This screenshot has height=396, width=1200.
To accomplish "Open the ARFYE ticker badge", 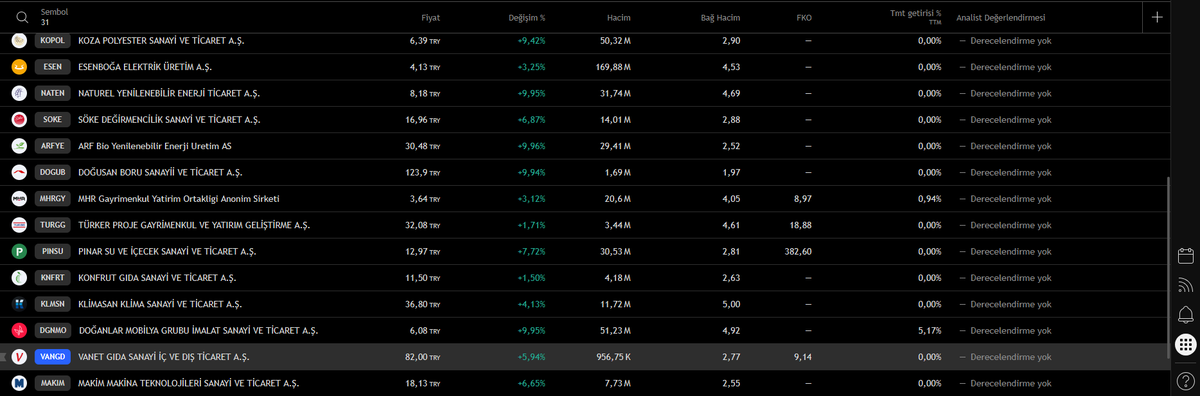I will click(52, 146).
